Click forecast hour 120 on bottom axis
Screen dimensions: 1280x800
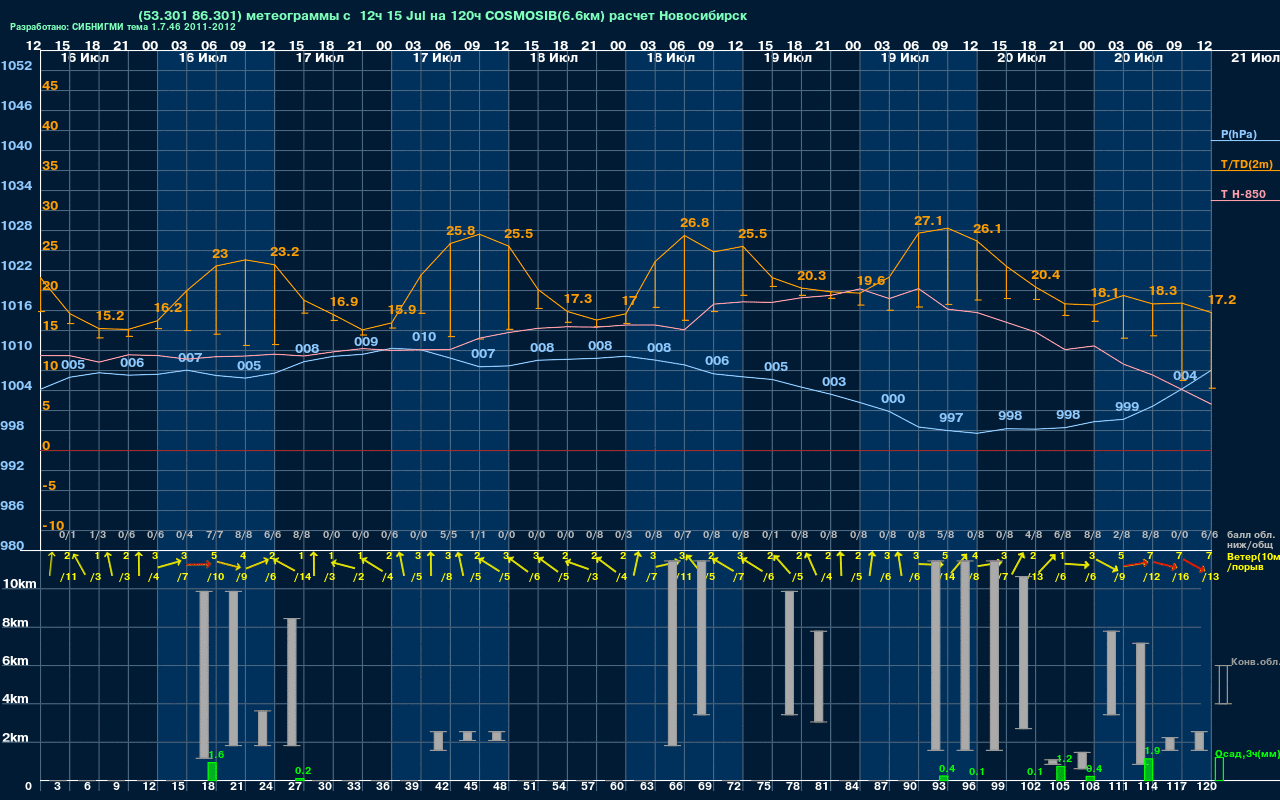1207,787
